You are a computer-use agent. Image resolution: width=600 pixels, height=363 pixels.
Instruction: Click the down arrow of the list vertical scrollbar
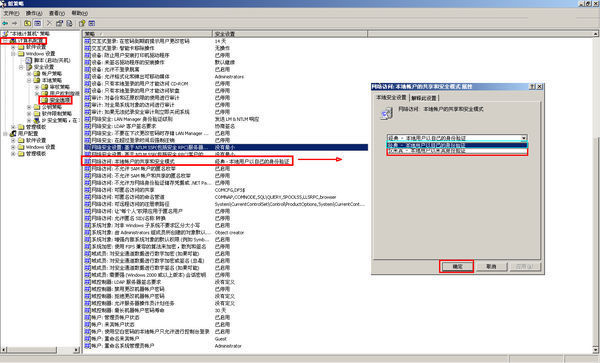[x=596, y=350]
